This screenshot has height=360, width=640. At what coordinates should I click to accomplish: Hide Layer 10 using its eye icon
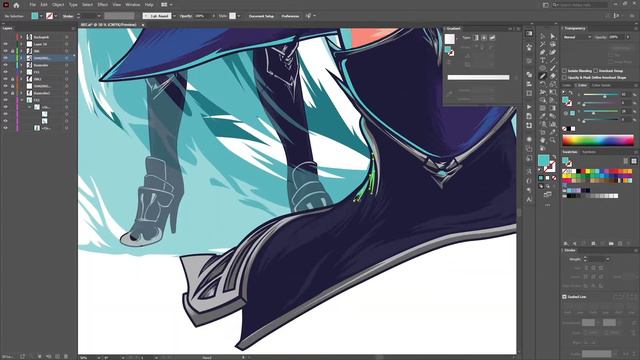(x=6, y=44)
